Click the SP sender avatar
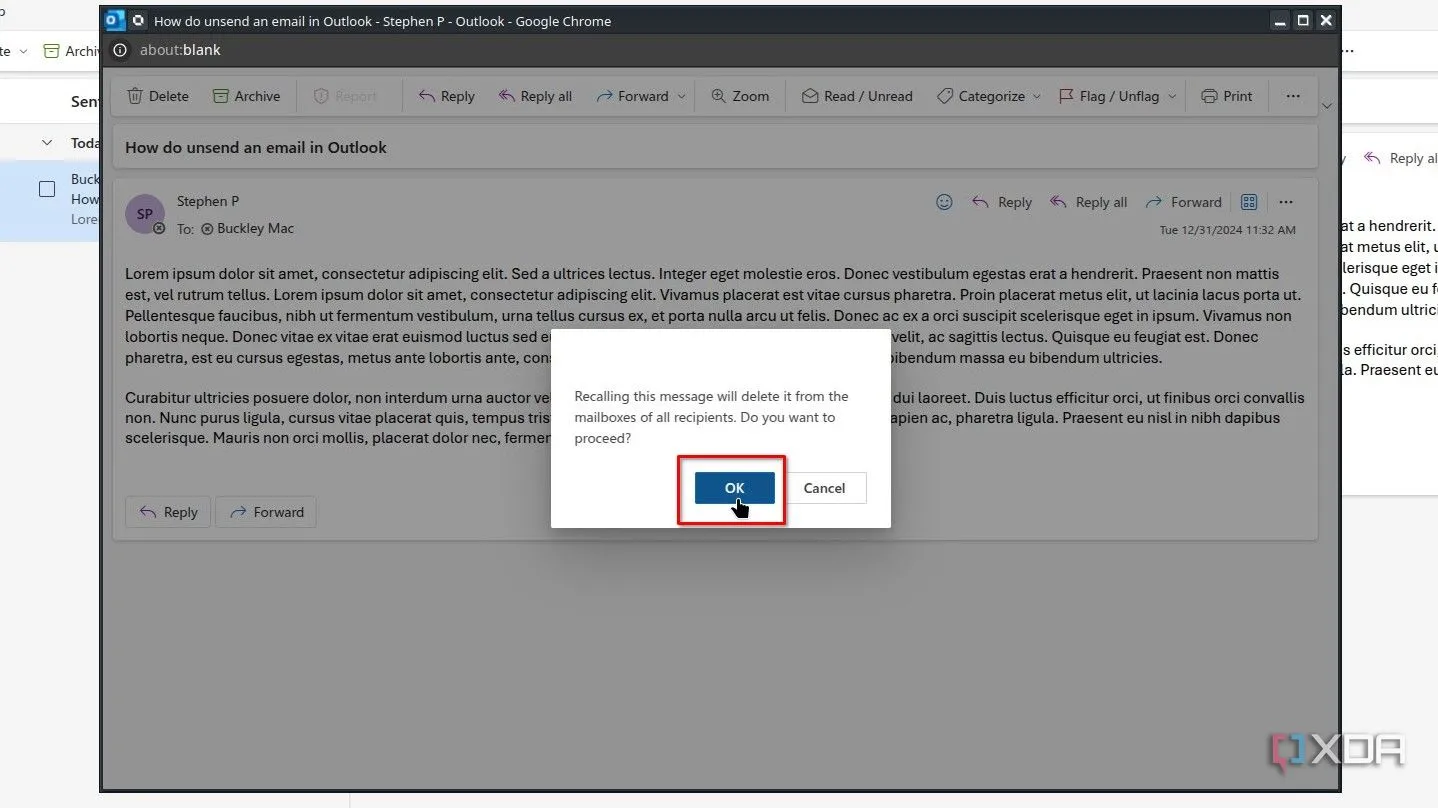The height and width of the screenshot is (808, 1438). [145, 214]
